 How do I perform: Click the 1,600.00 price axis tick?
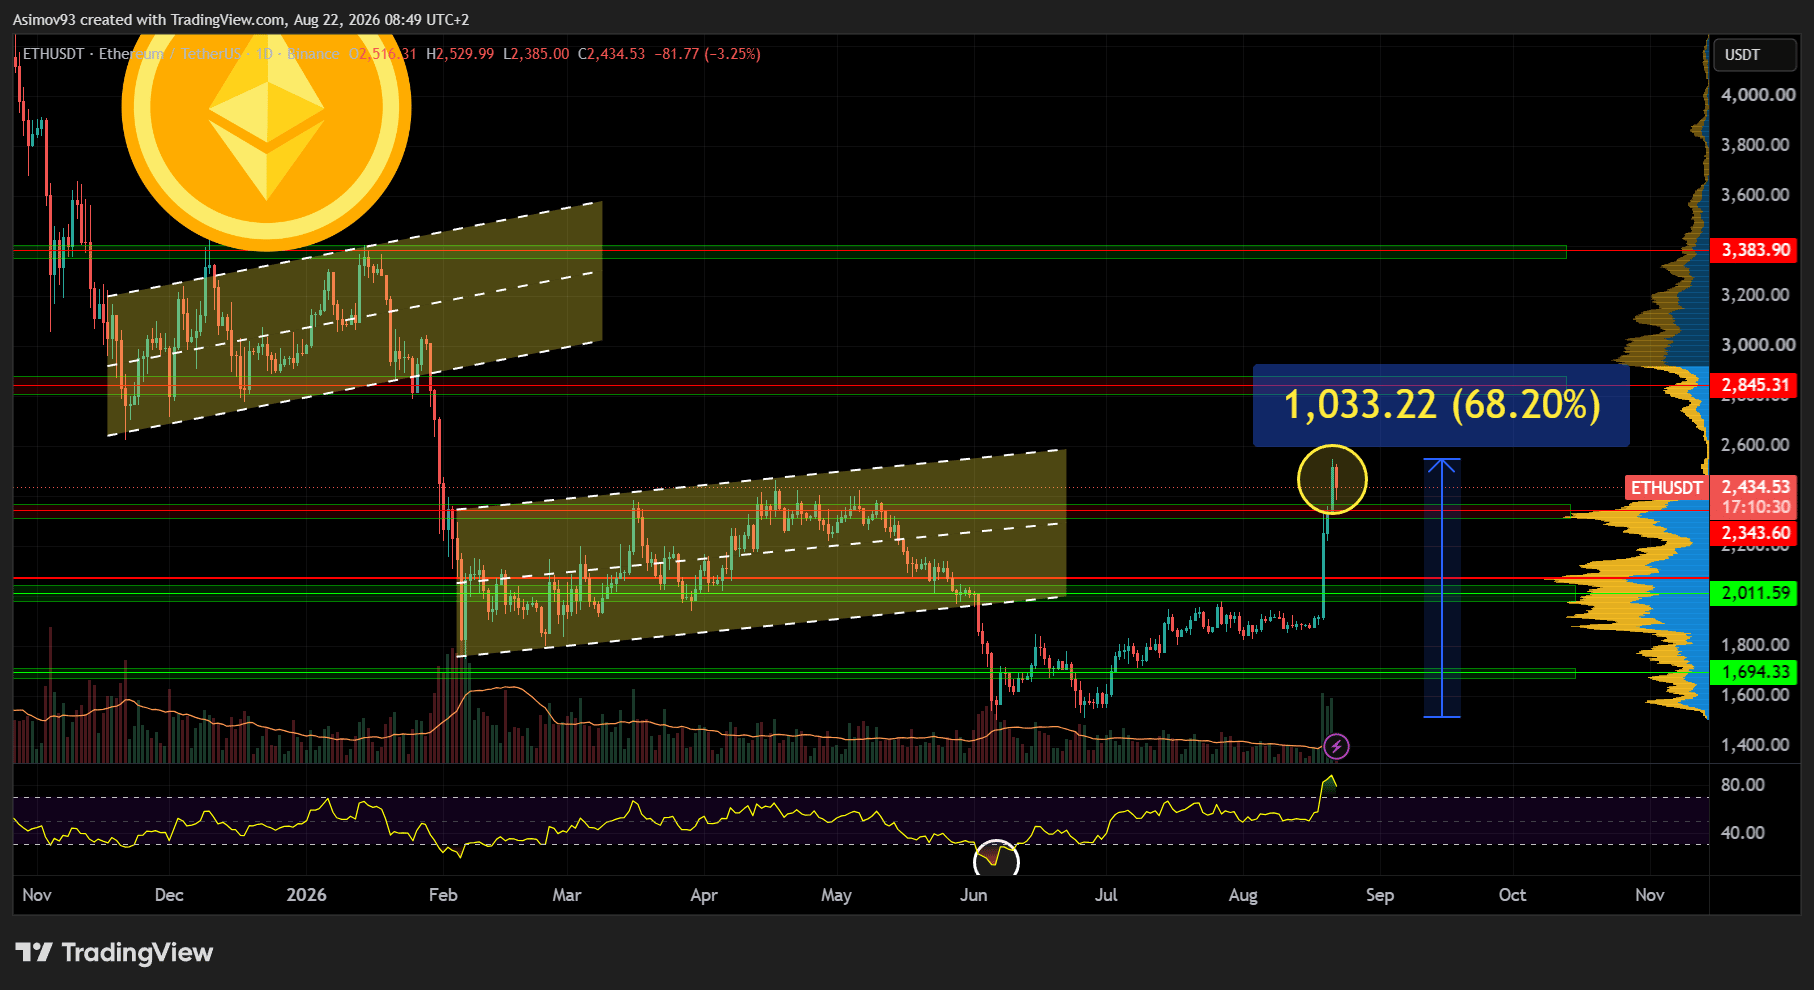[x=1755, y=695]
